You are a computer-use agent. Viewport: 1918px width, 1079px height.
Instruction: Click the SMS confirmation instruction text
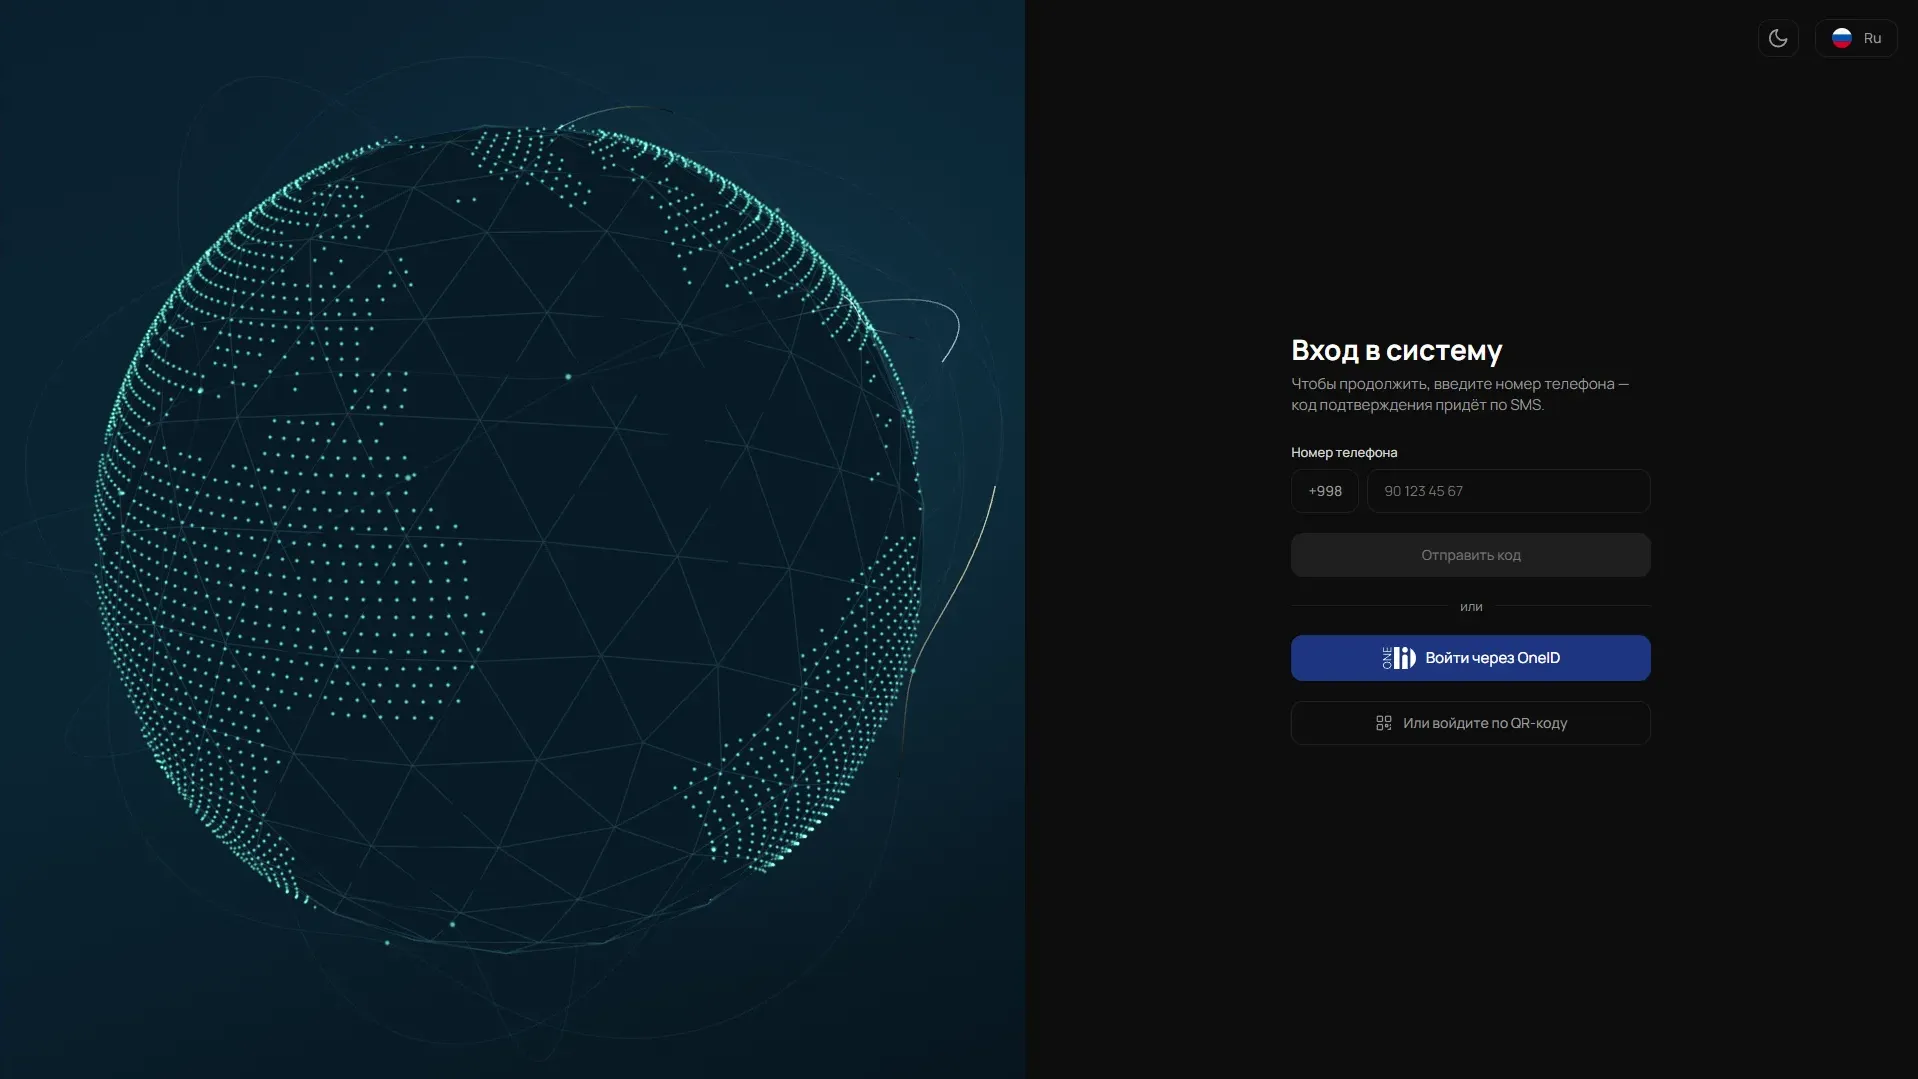coord(1460,394)
